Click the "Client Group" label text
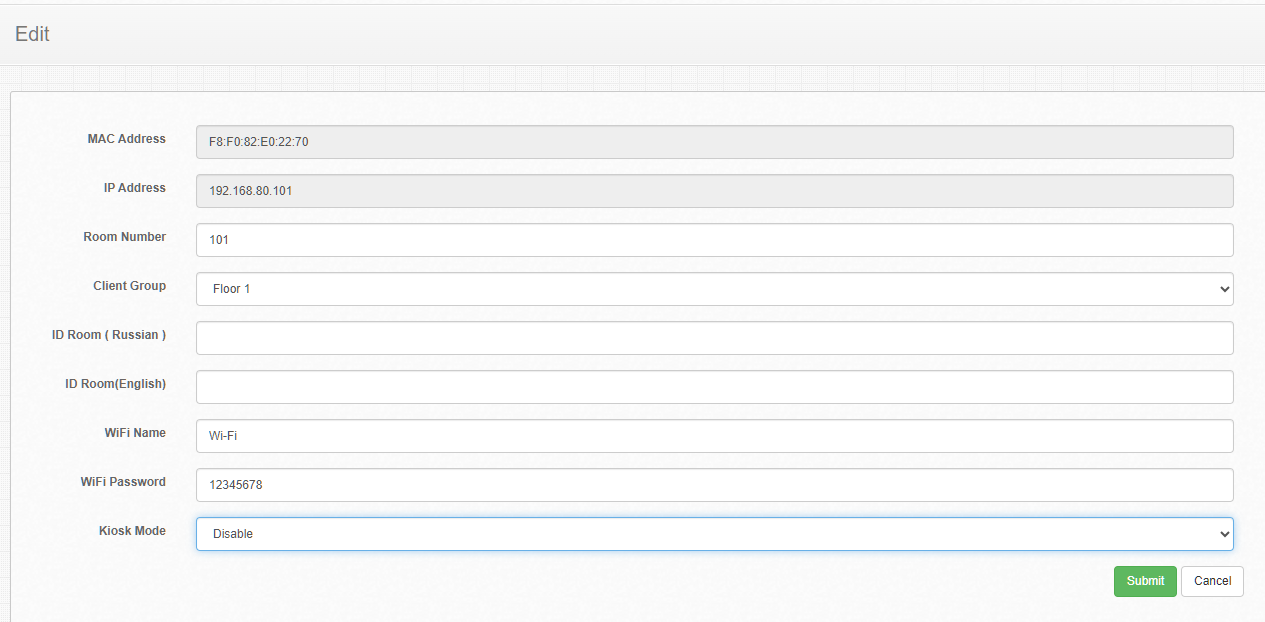1265x622 pixels. click(x=129, y=286)
